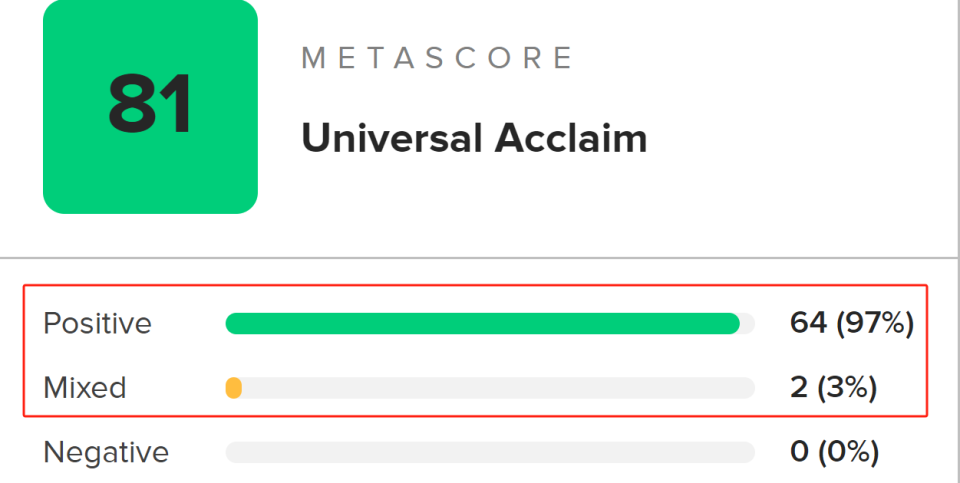Click the horizontal divider below the Metascore header

tap(480, 258)
